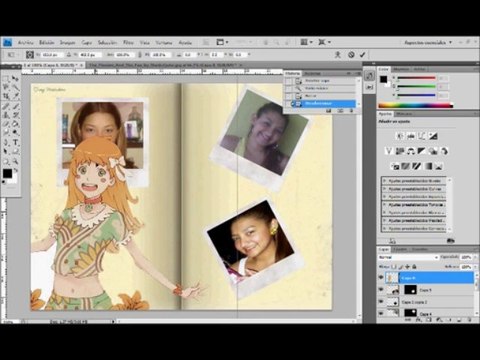Open the Archivo menu
This screenshot has height=360, width=480.
[26, 43]
